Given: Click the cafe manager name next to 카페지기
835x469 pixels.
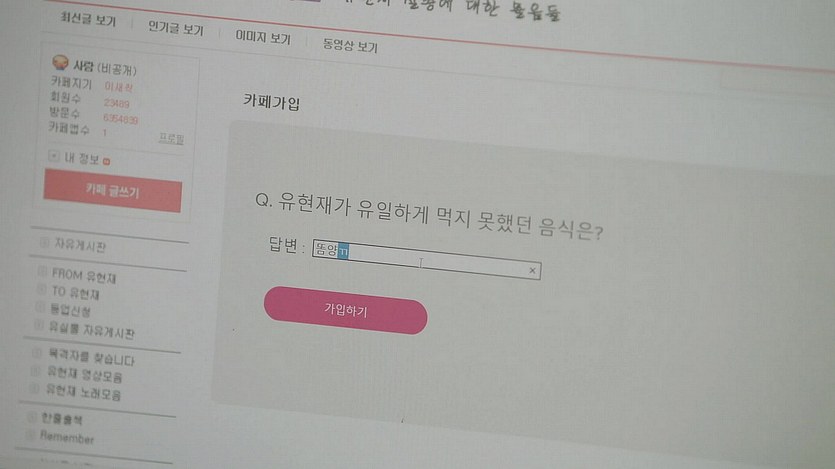Looking at the screenshot, I should click(118, 86).
